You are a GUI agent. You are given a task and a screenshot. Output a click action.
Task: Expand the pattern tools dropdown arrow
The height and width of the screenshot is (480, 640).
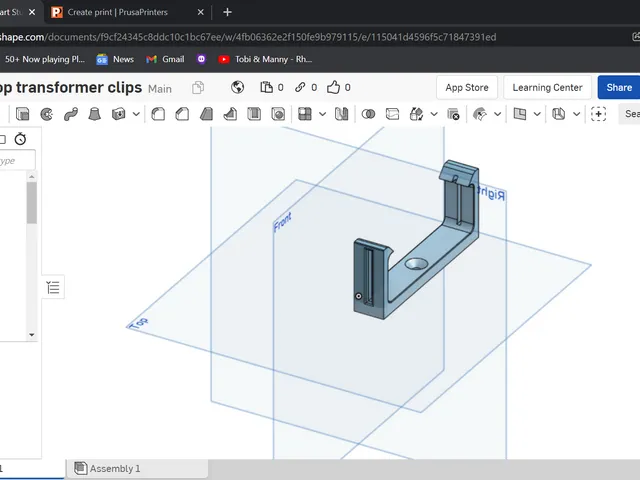(322, 114)
